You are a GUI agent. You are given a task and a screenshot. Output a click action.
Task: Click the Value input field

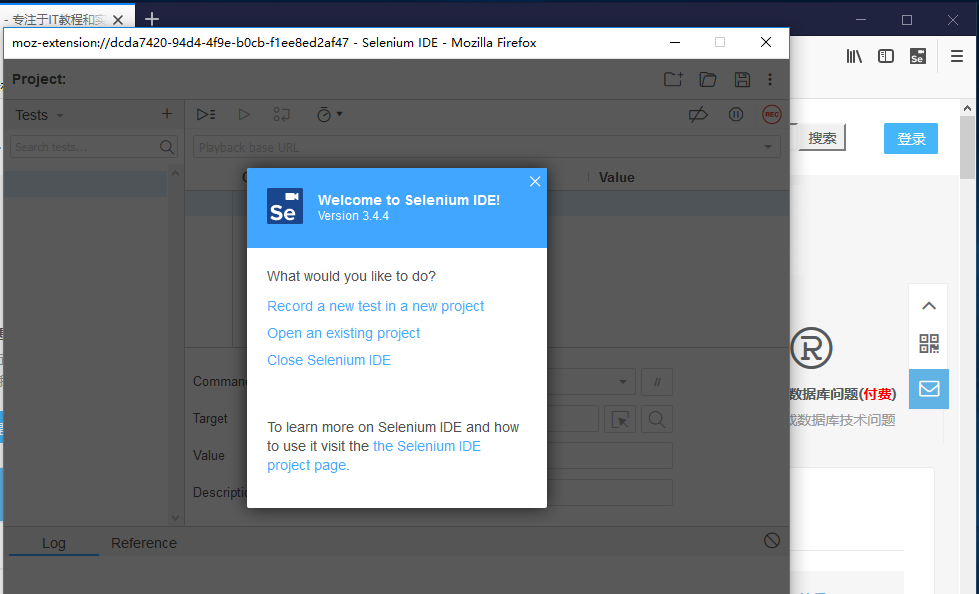pyautogui.click(x=609, y=455)
